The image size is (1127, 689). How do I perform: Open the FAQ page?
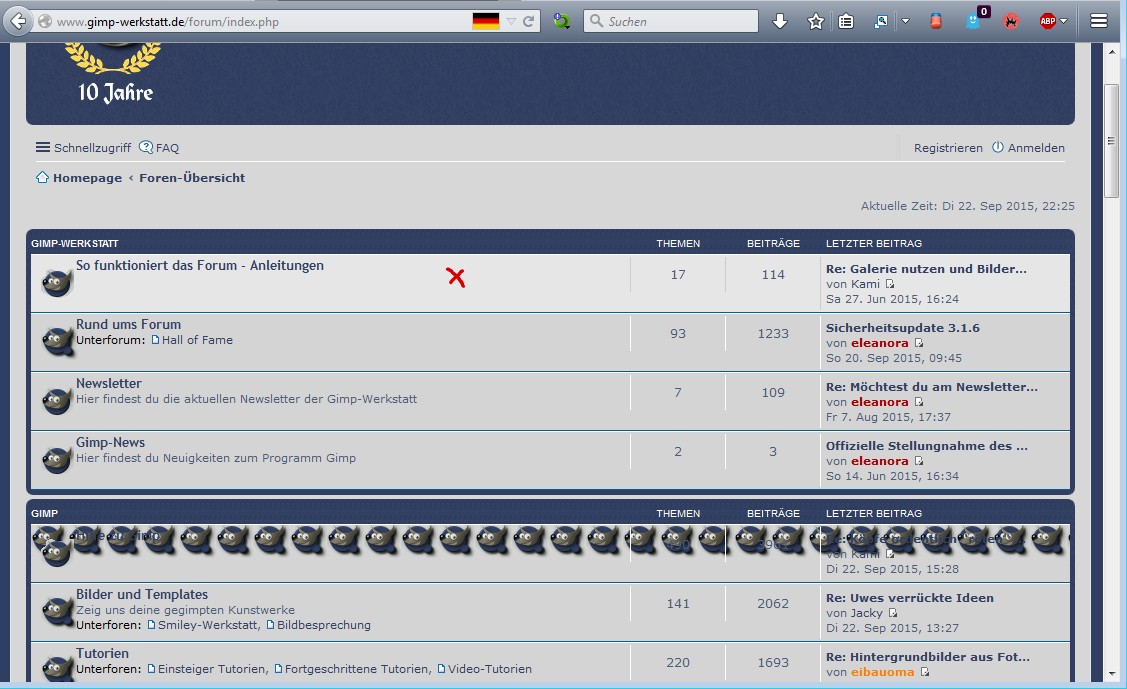tap(159, 147)
